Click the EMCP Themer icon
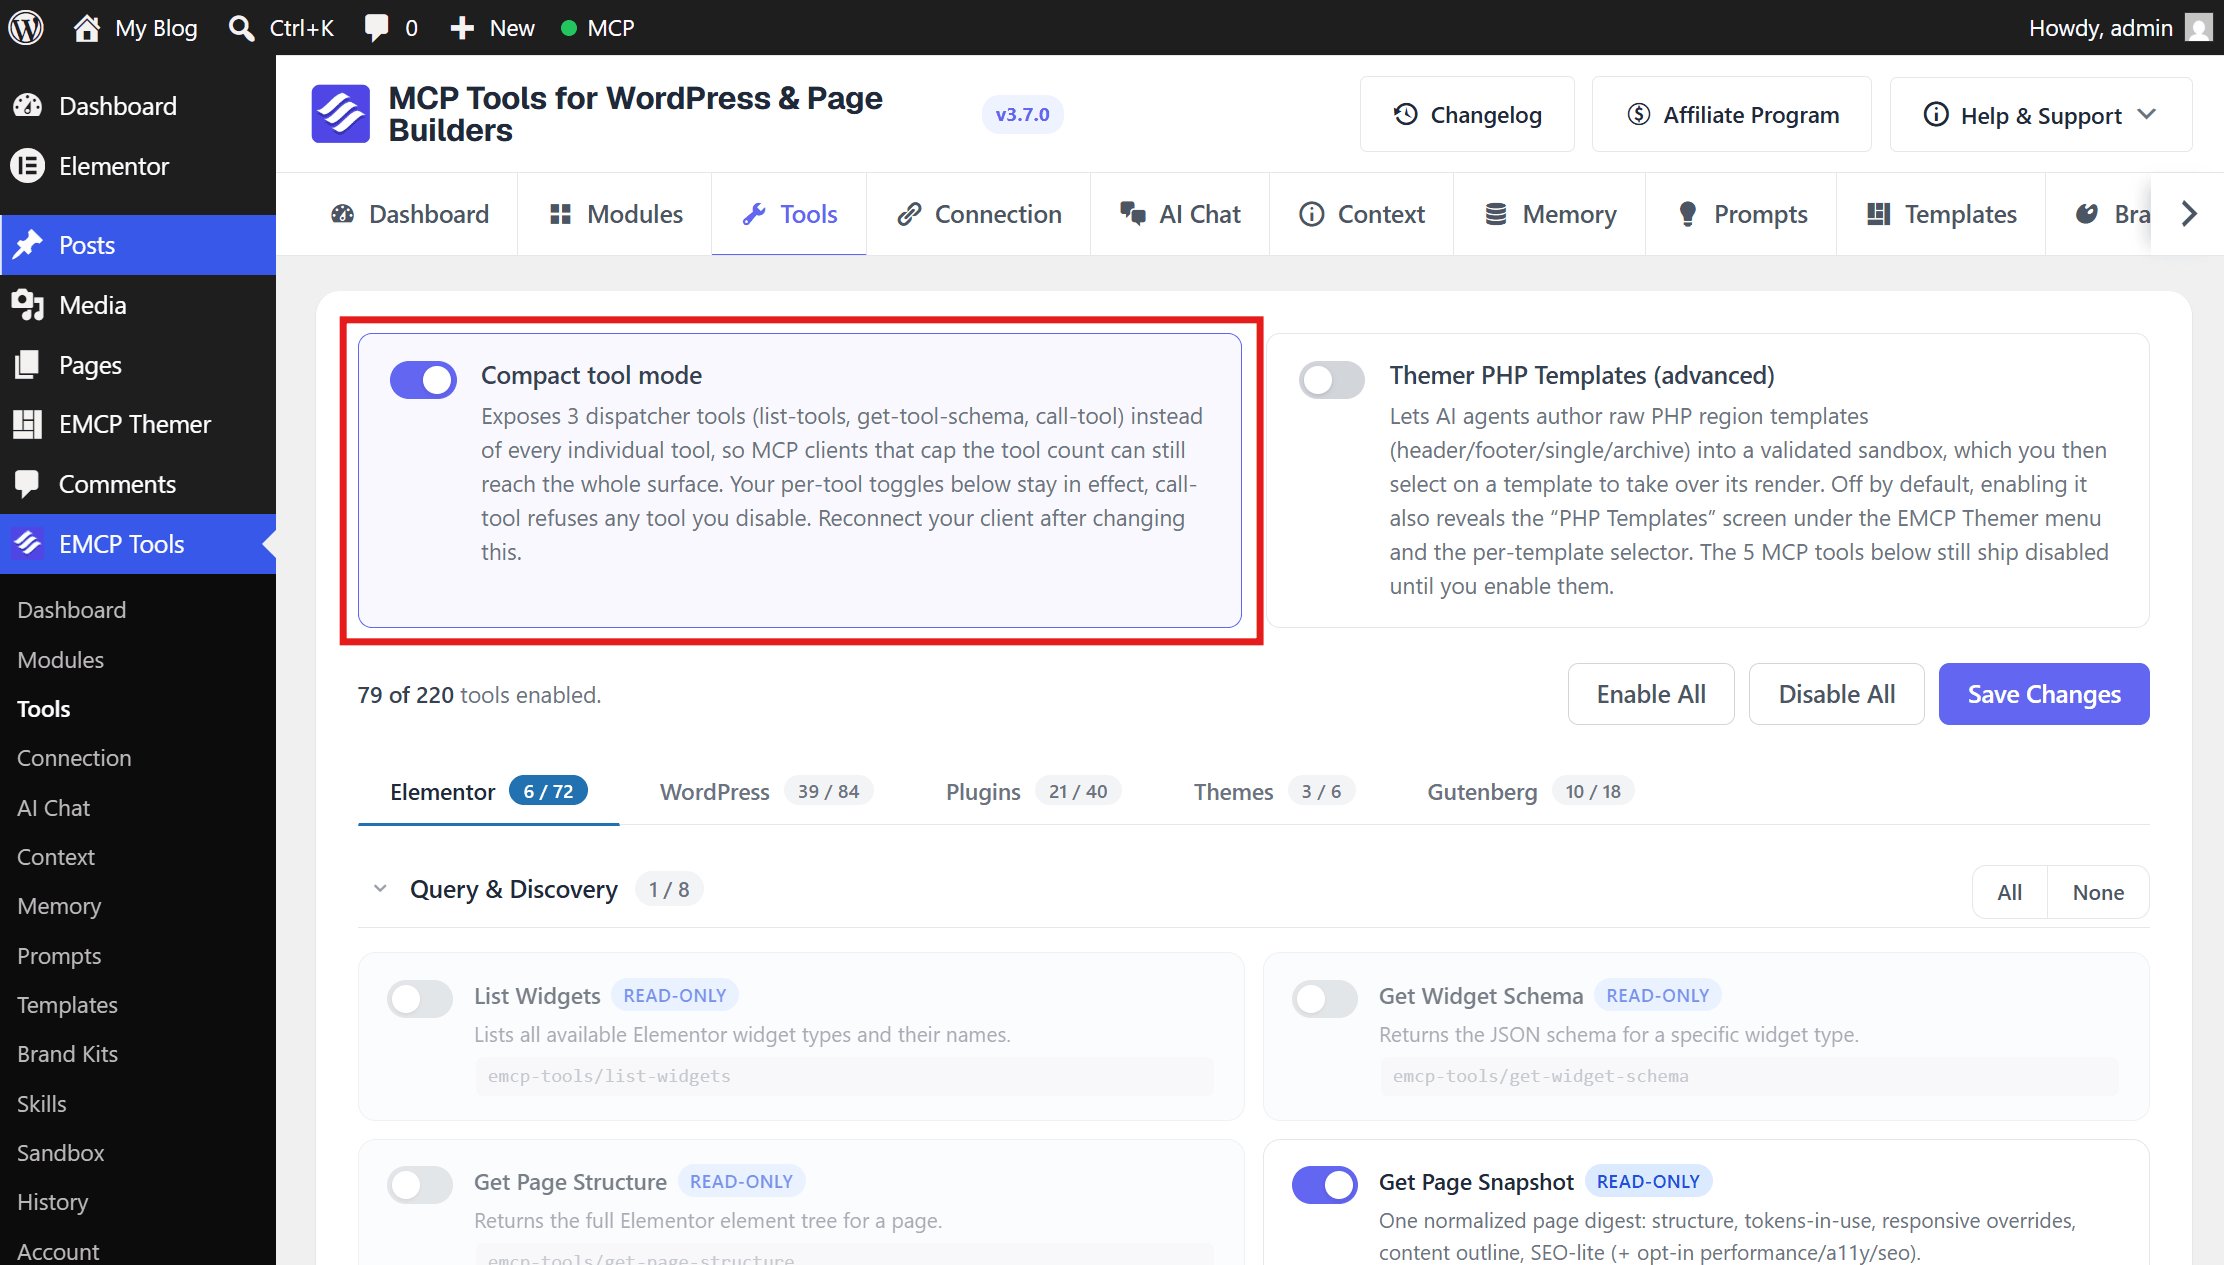The width and height of the screenshot is (2224, 1265). click(28, 424)
